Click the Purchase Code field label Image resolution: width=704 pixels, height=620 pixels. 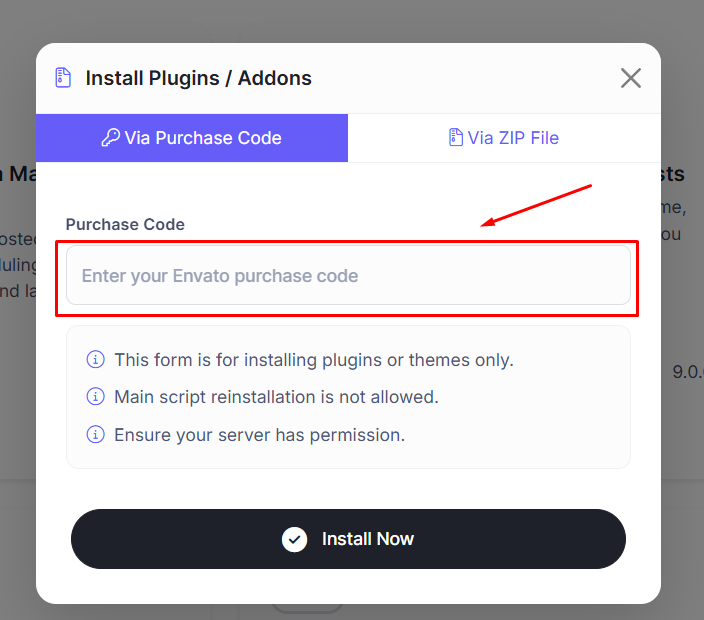[125, 224]
